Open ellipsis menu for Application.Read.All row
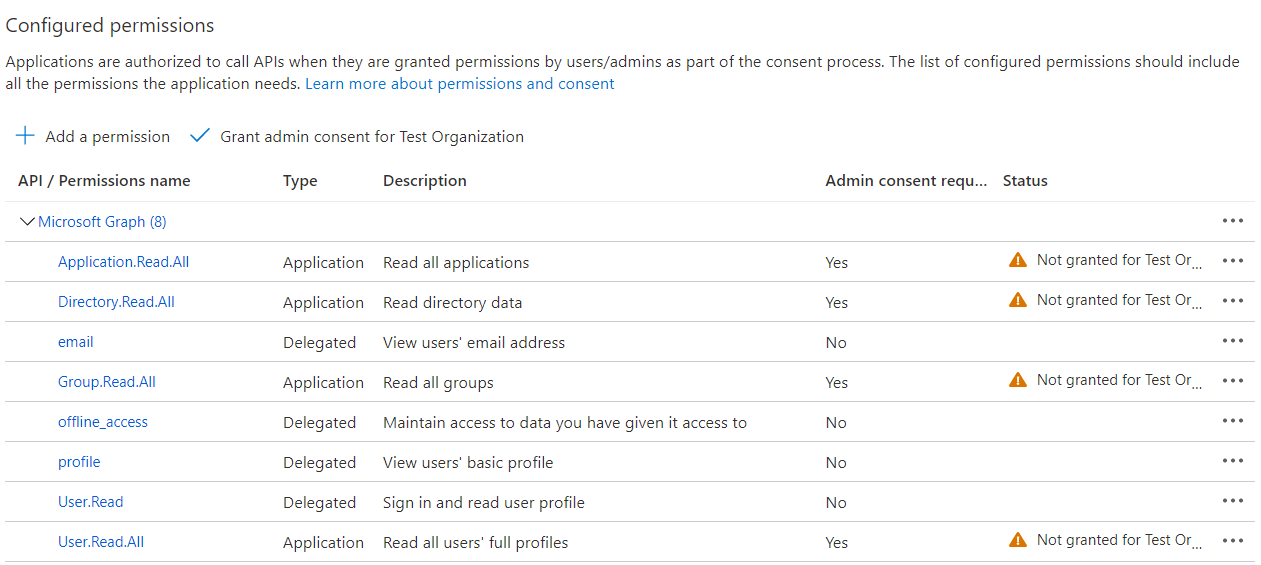 click(x=1232, y=261)
